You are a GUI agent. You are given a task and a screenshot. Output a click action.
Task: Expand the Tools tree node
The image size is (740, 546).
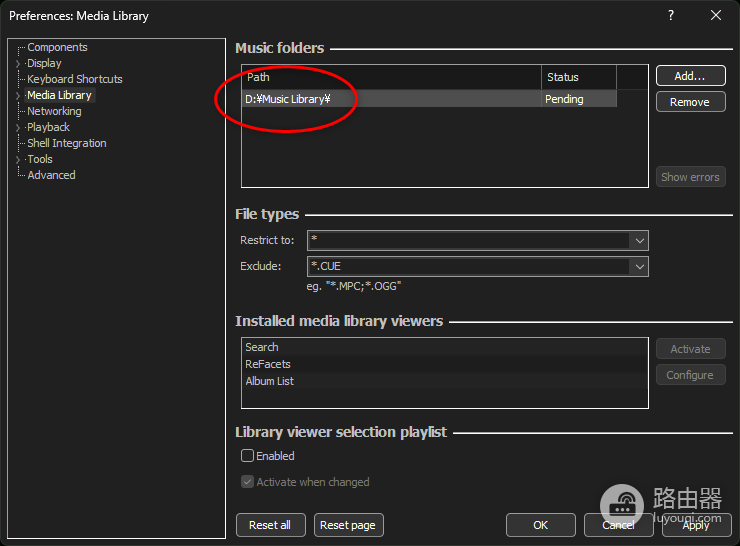point(18,160)
